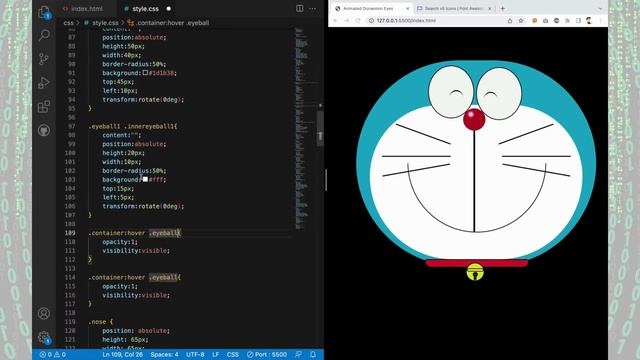640x360 pixels.
Task: Change language mode CSS in status bar
Action: coord(233,354)
